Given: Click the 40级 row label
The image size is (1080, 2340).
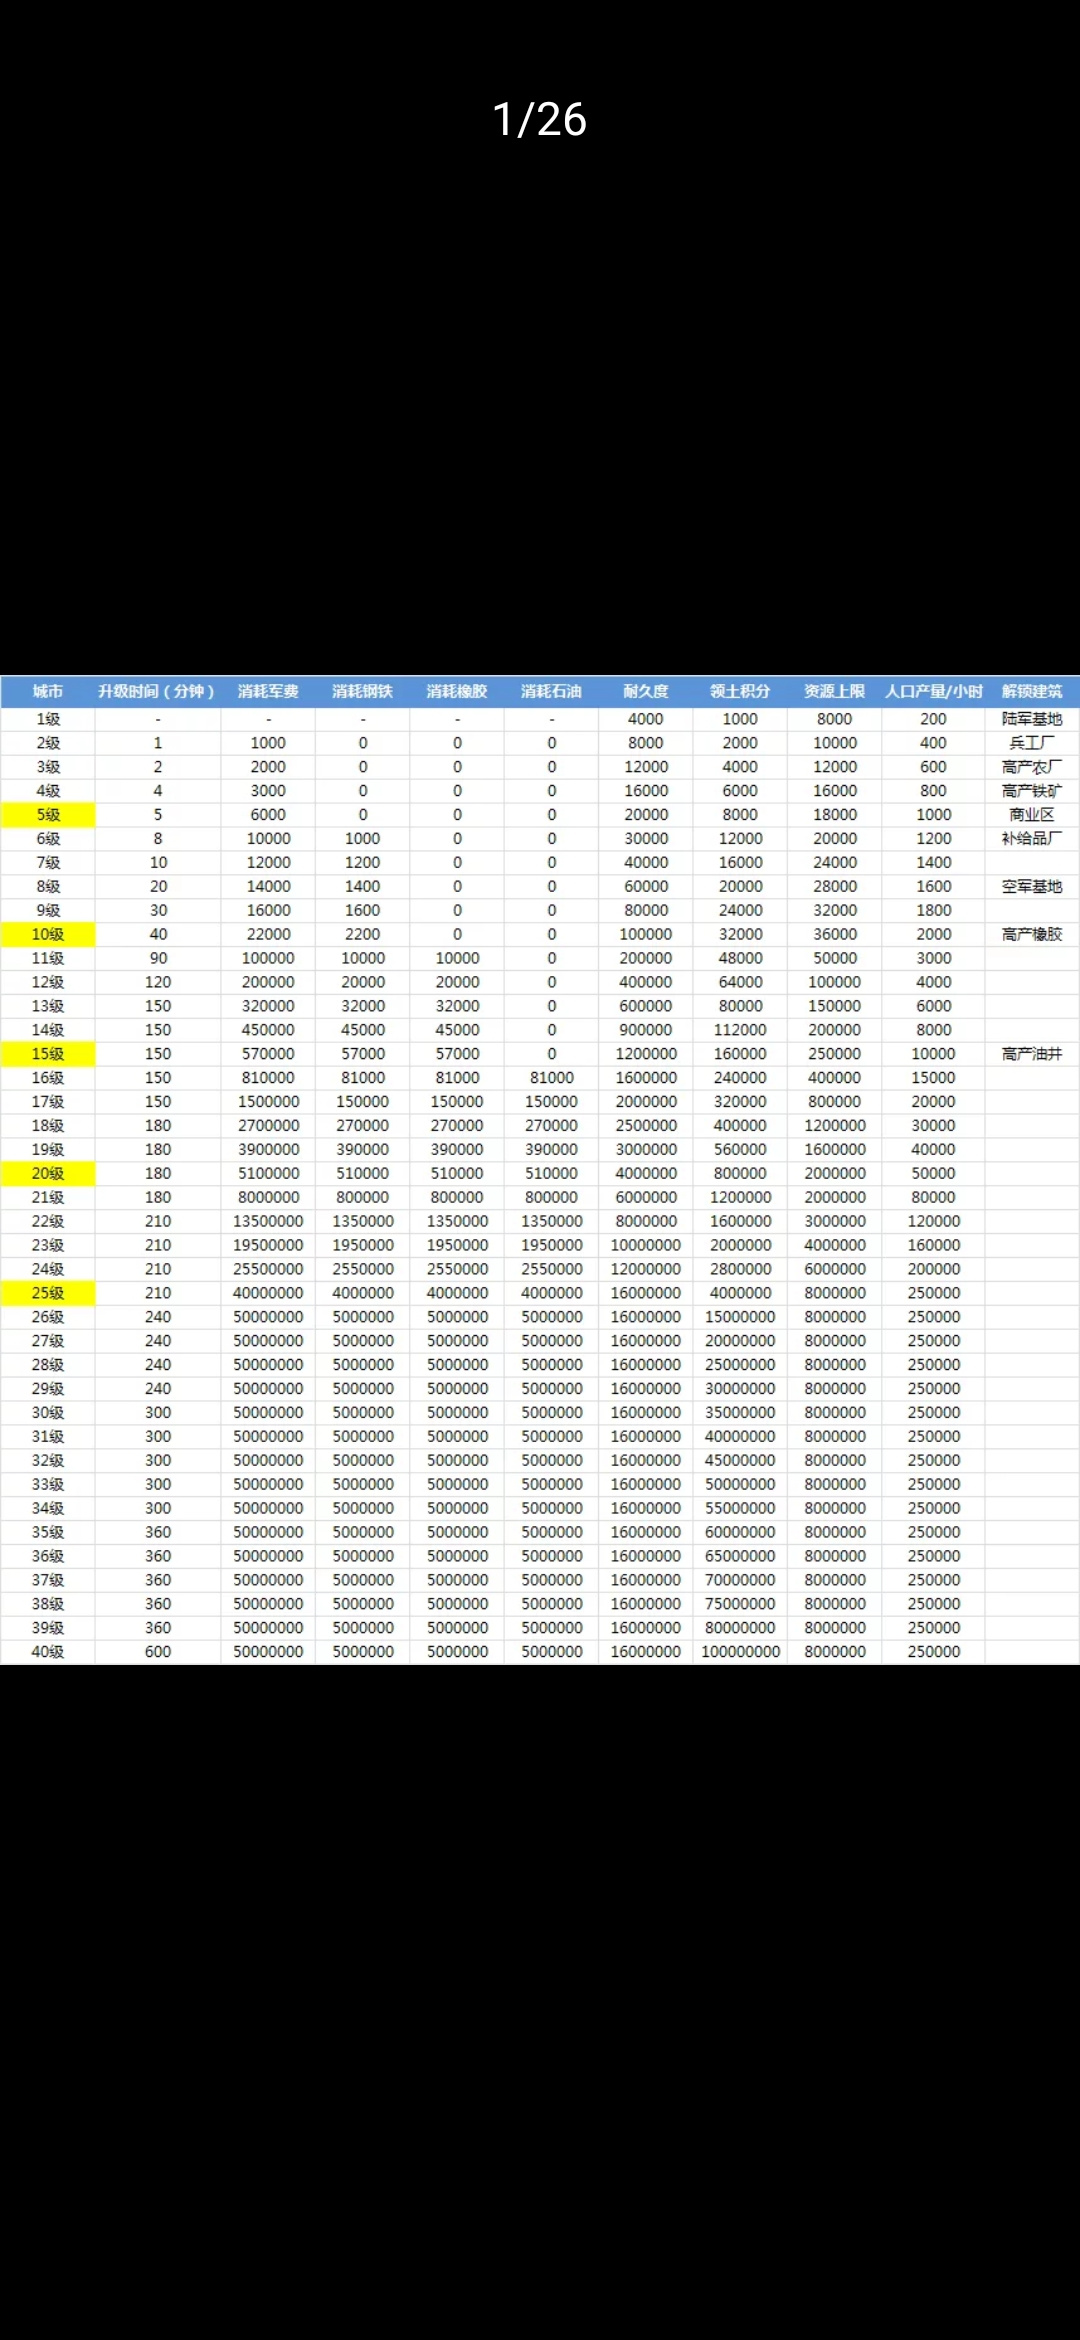Looking at the screenshot, I should click(48, 1652).
